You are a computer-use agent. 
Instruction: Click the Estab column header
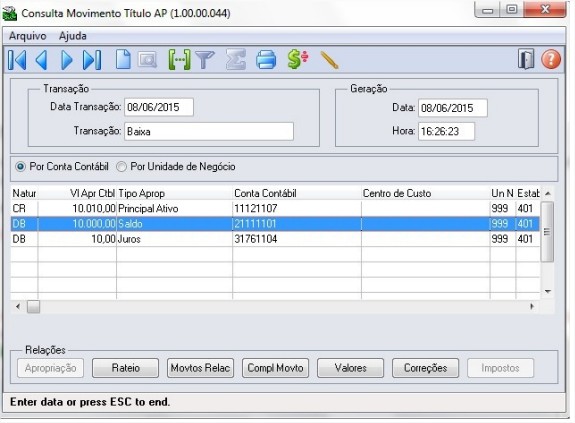tap(528, 193)
